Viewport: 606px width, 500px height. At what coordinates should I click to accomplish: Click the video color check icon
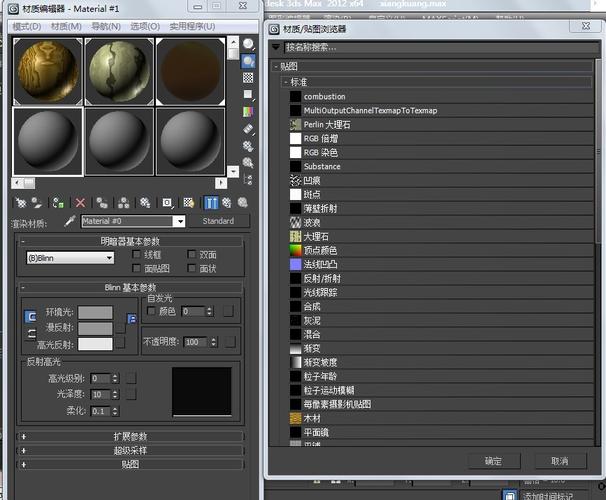(x=248, y=112)
